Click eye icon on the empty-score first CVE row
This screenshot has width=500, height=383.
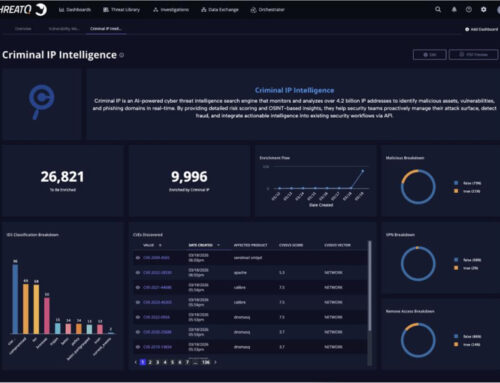point(138,258)
